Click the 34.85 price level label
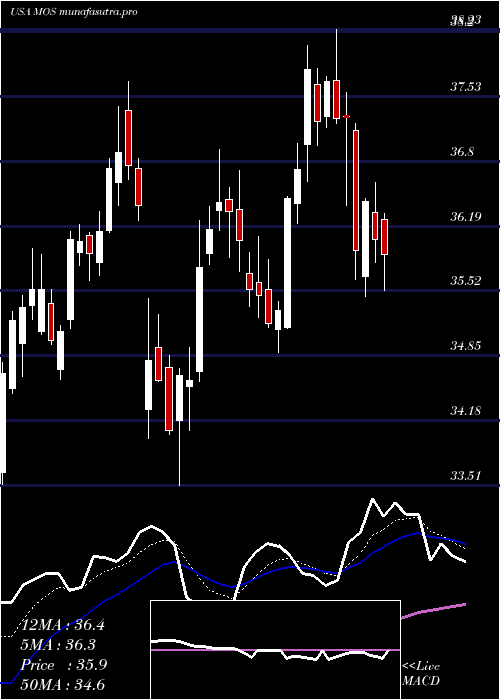The image size is (500, 700). [x=466, y=346]
